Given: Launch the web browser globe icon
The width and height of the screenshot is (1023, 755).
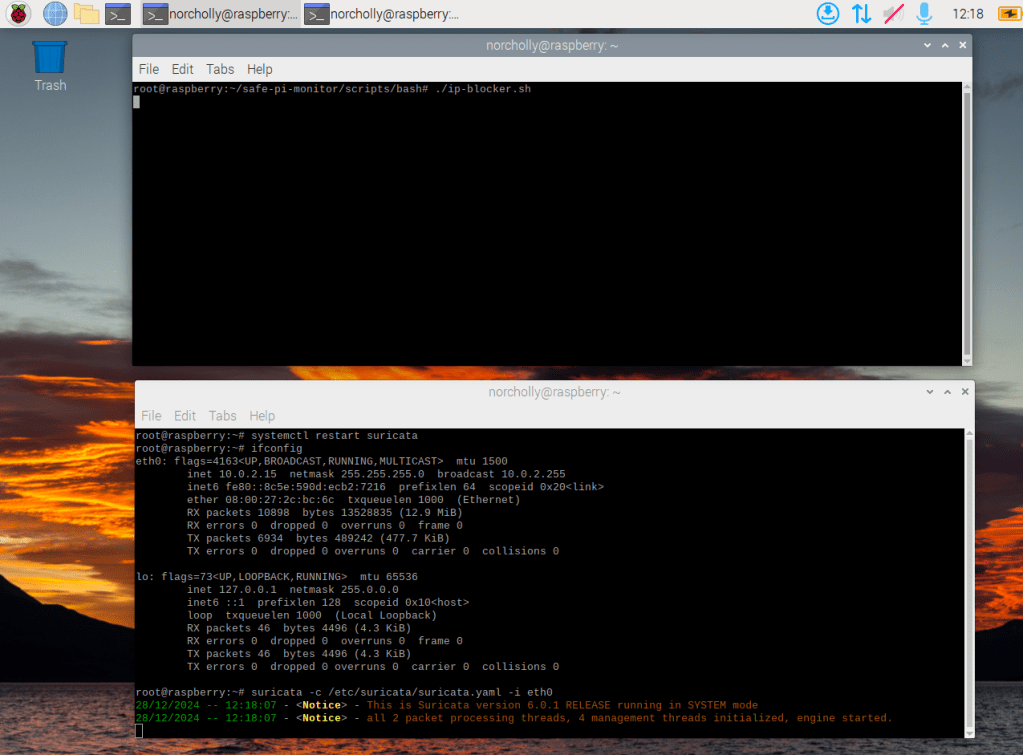Looking at the screenshot, I should [x=55, y=14].
